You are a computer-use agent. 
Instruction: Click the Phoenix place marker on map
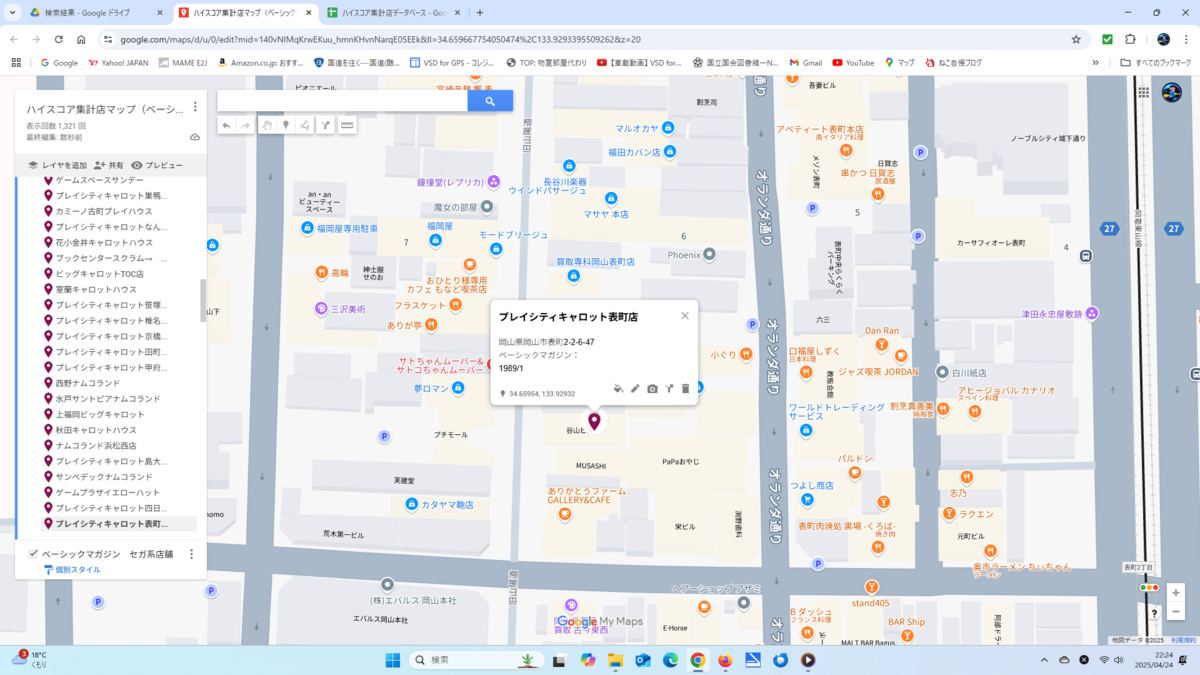709,254
